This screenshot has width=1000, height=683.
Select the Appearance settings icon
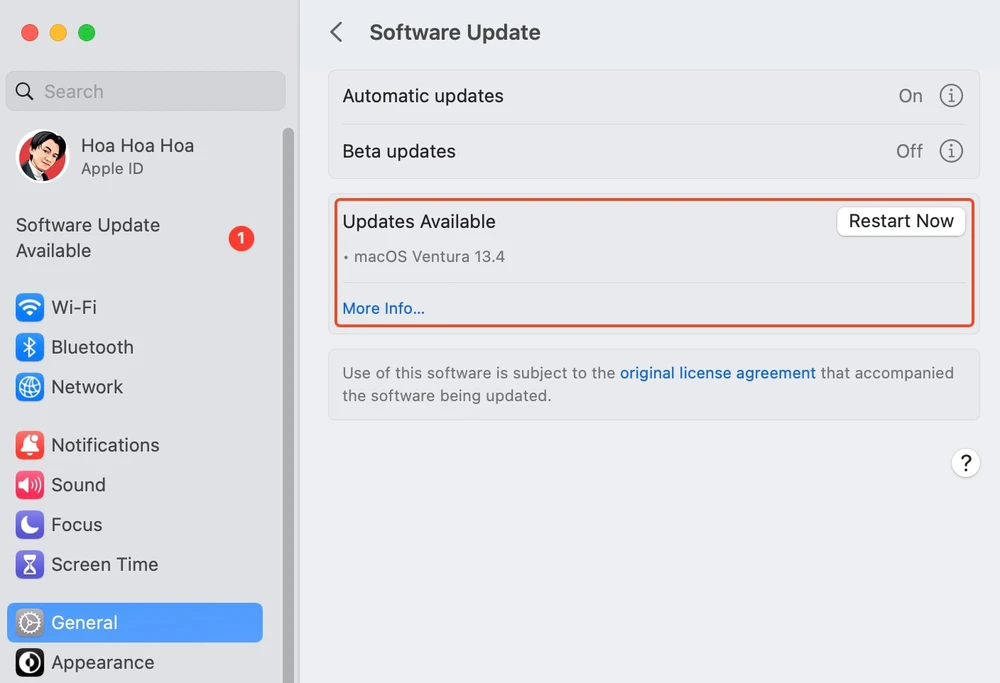click(x=29, y=662)
